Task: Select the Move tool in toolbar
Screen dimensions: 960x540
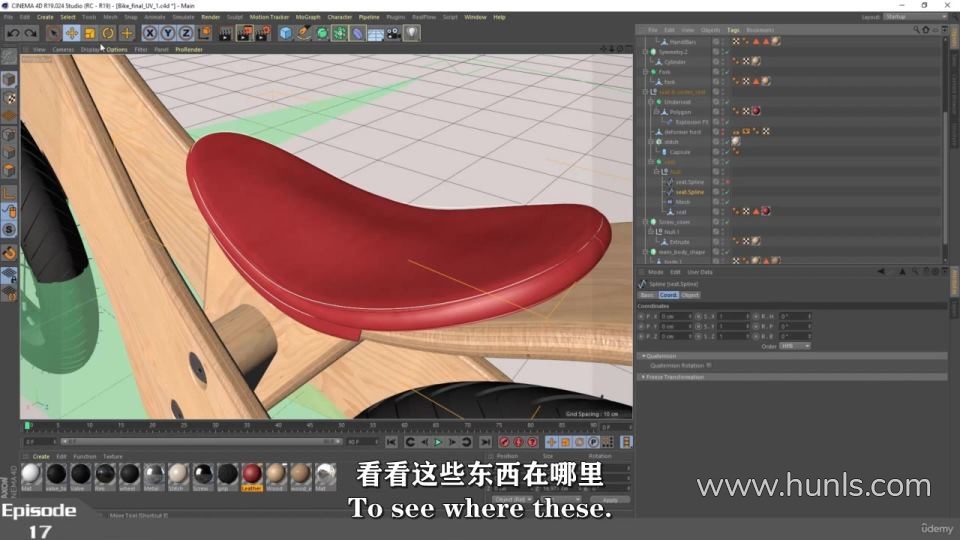Action: tap(71, 33)
